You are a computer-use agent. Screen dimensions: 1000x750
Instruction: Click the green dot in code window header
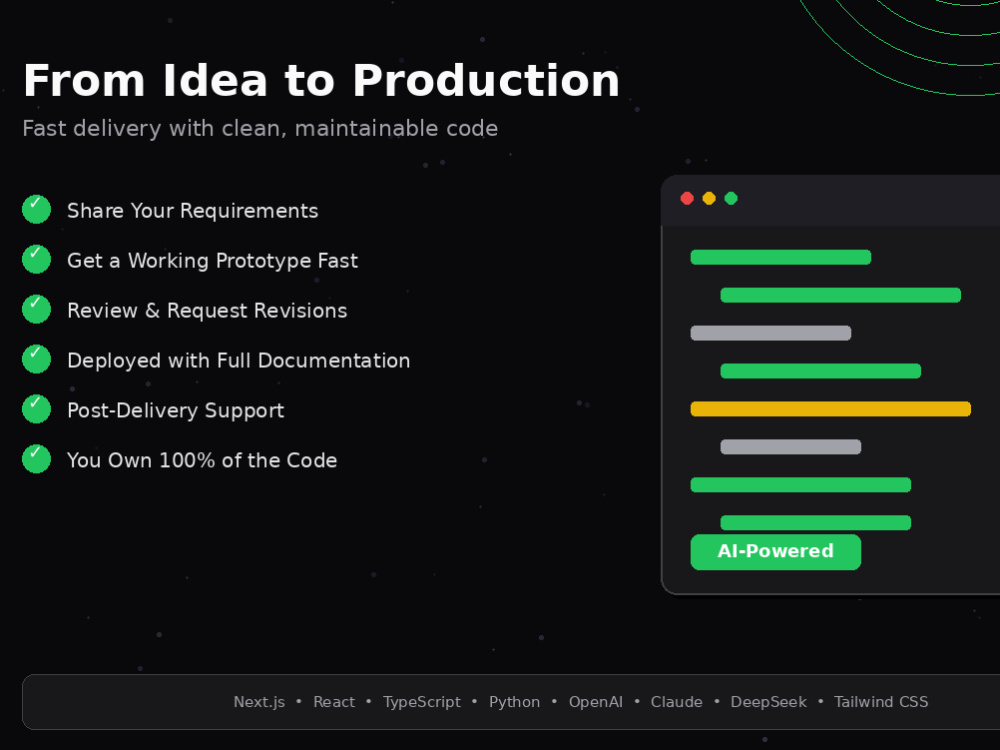tap(732, 198)
